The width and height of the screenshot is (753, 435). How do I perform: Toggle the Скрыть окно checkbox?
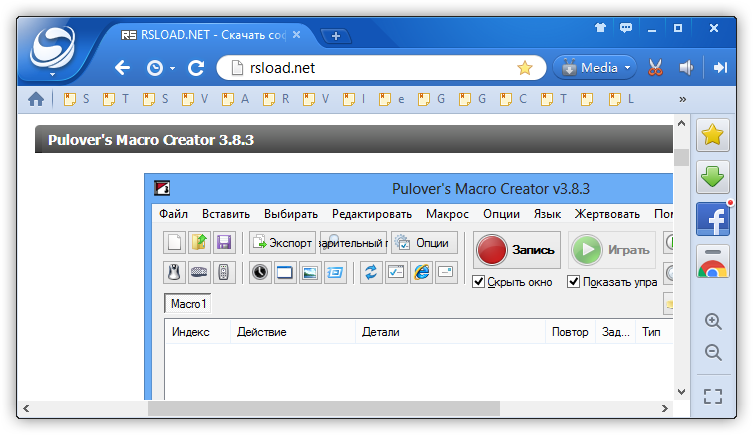click(478, 281)
